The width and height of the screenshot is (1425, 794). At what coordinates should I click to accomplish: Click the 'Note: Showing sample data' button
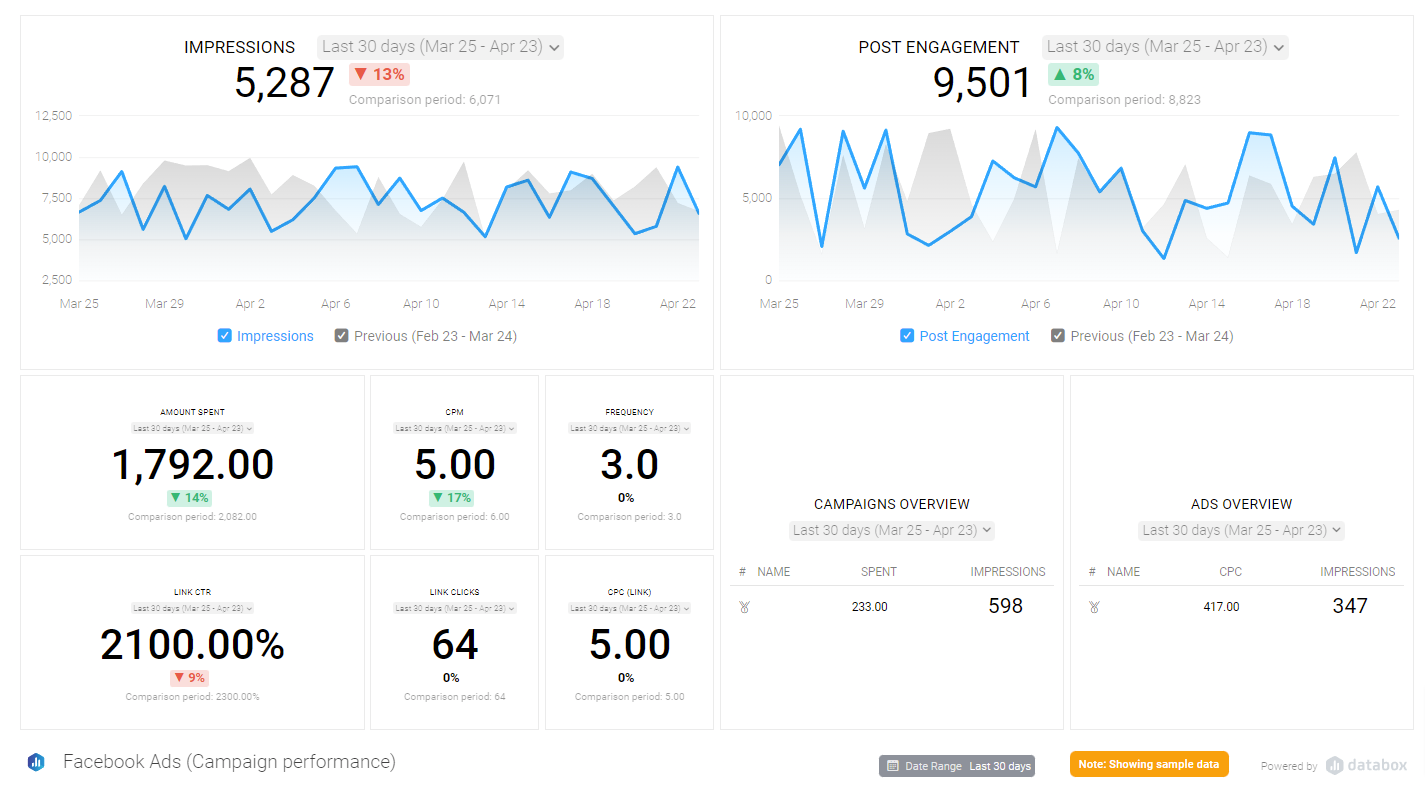pos(1148,764)
